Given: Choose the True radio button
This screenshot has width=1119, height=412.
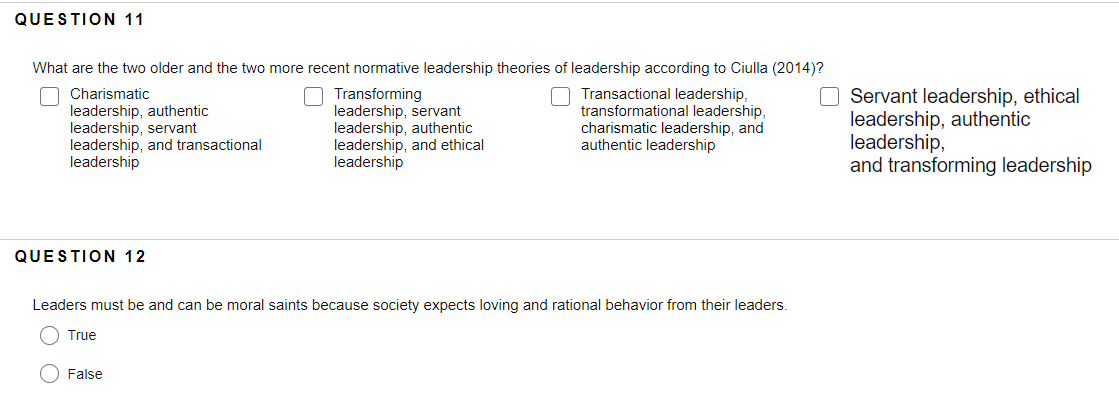Looking at the screenshot, I should coord(49,336).
